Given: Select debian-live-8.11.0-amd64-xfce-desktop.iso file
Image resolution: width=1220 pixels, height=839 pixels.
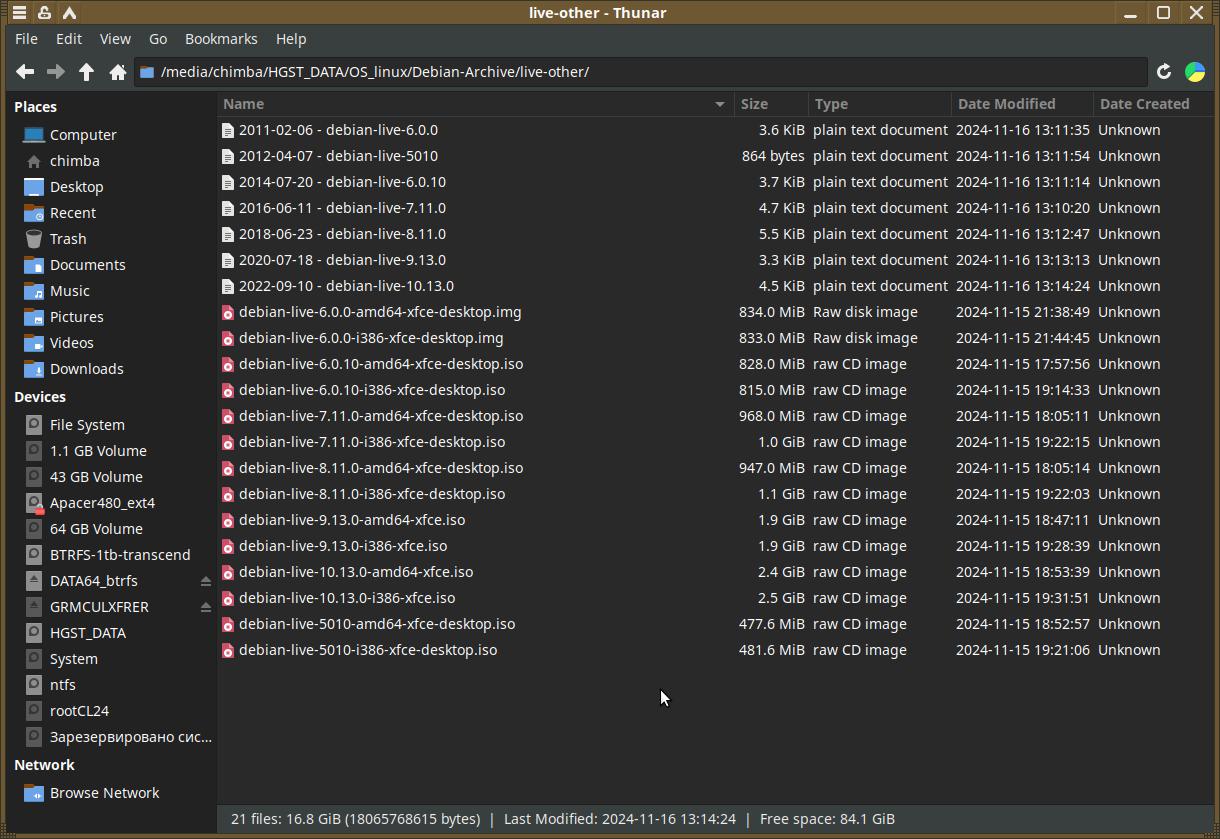Looking at the screenshot, I should (x=381, y=468).
